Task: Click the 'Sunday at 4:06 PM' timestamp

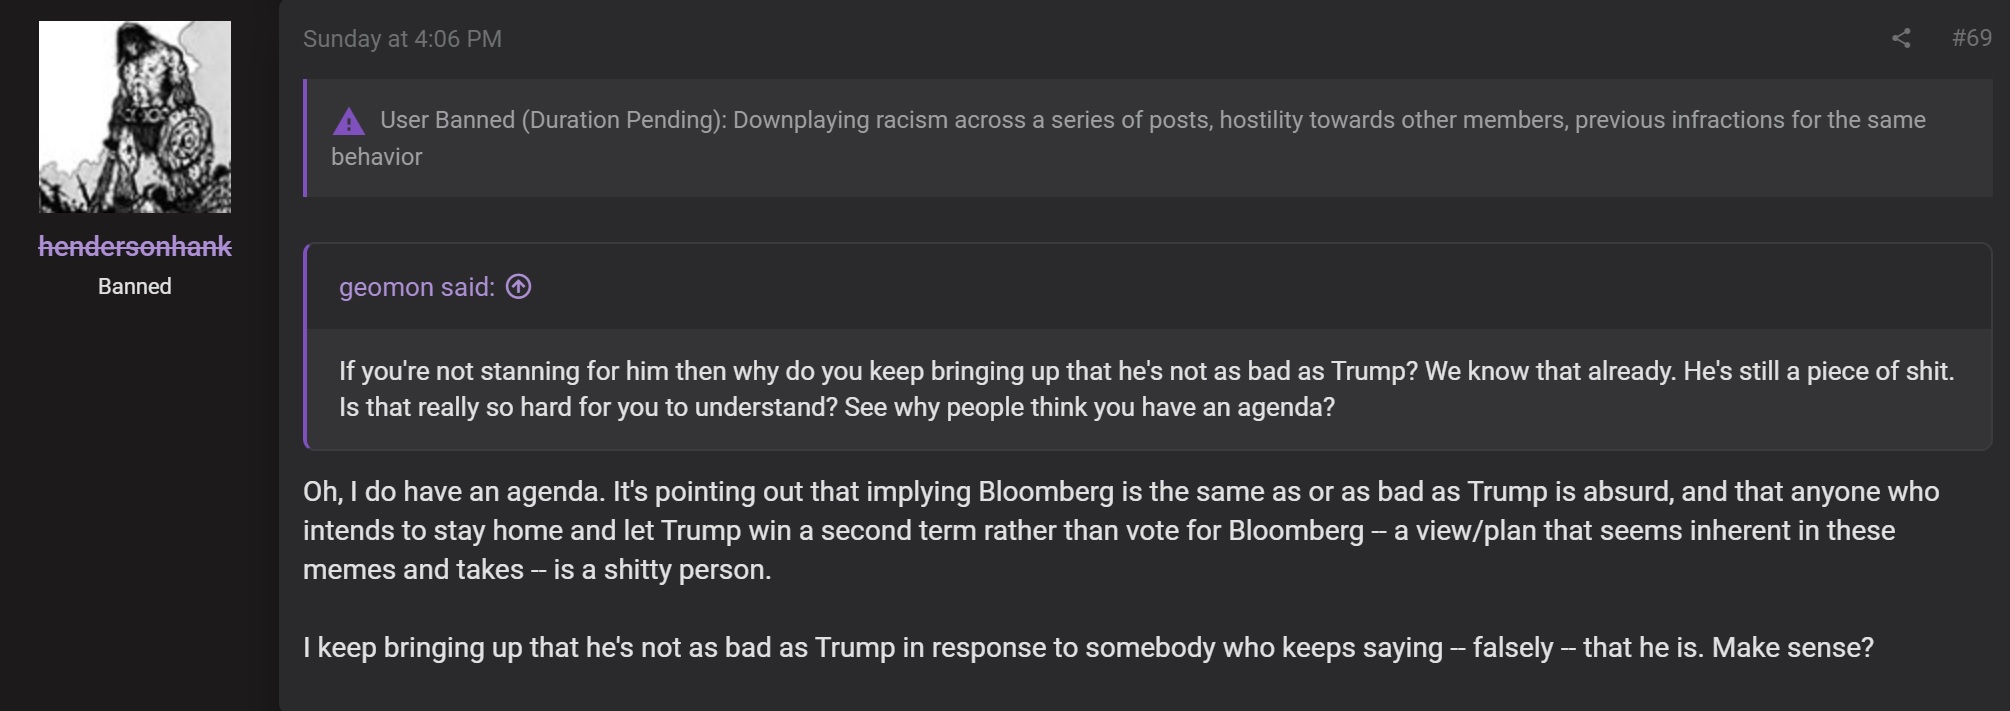Action: [x=402, y=39]
